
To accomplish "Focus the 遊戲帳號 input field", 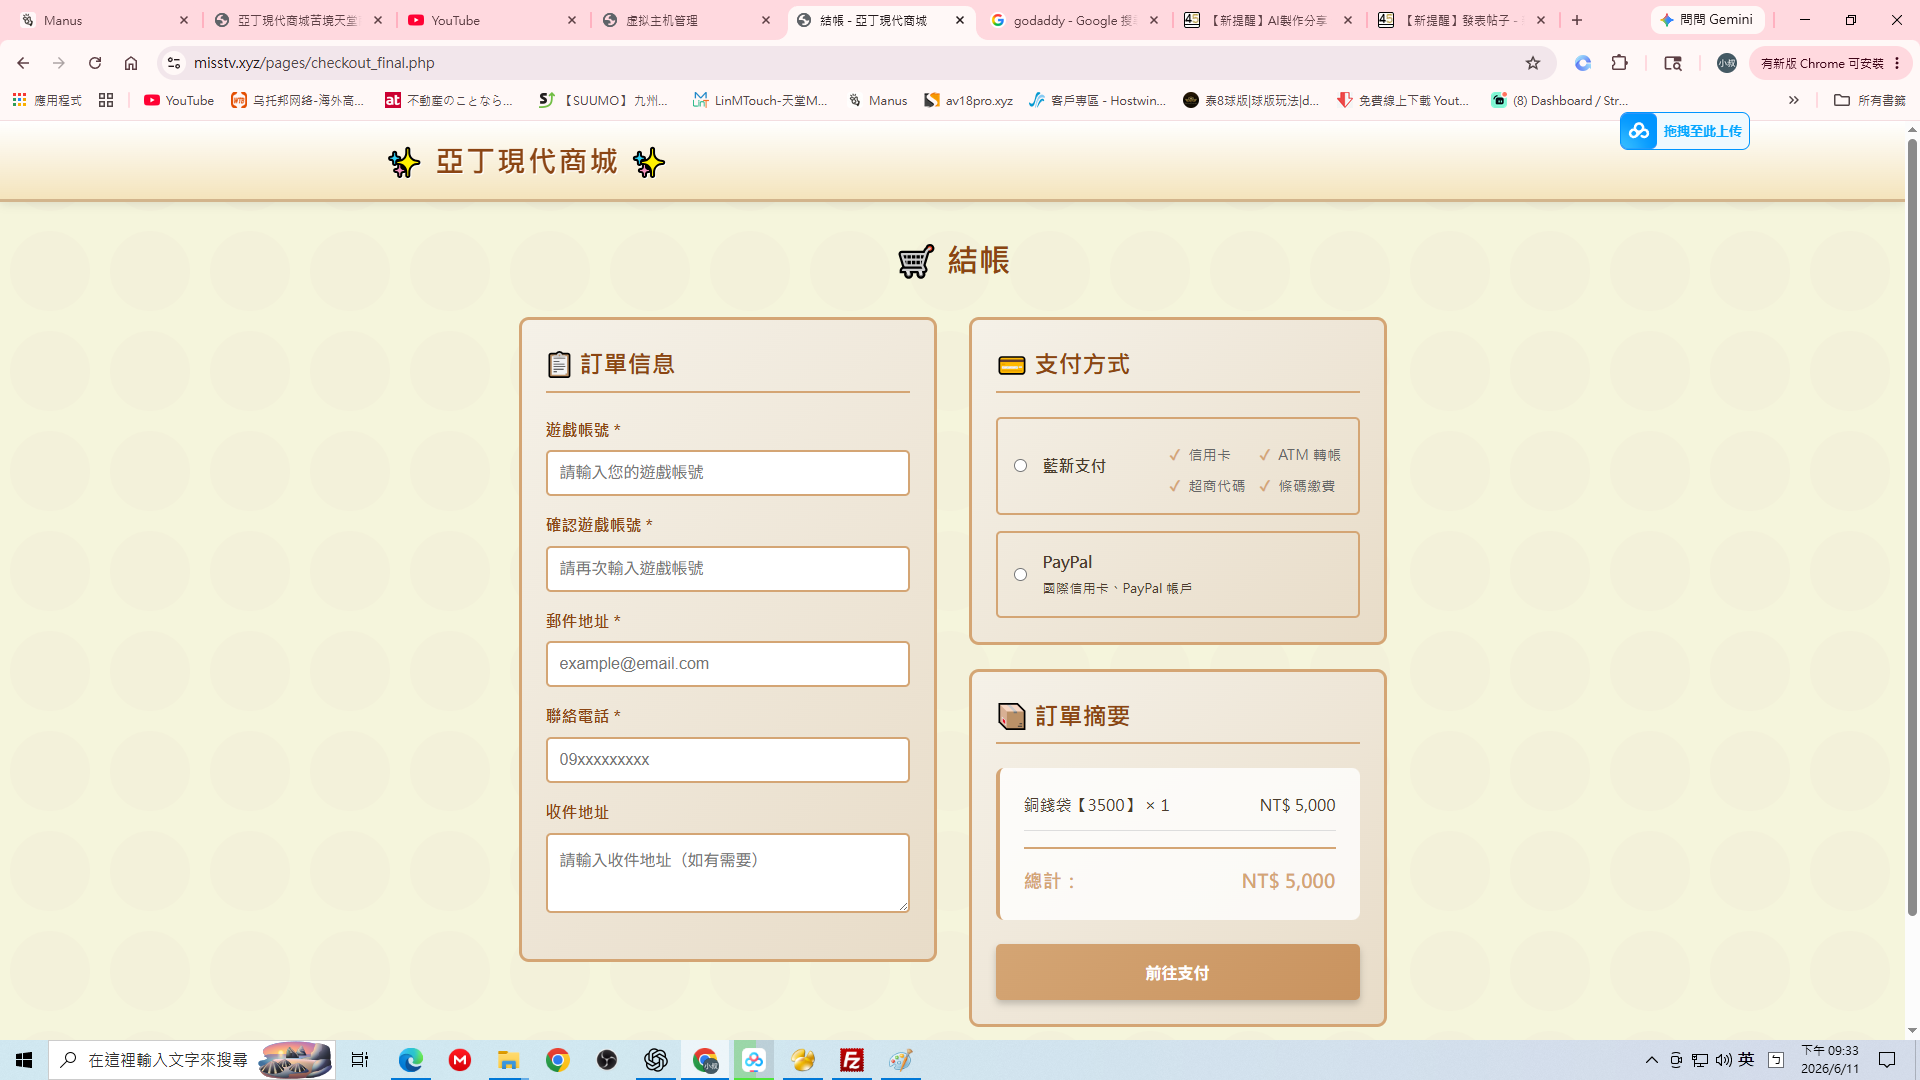I will (727, 473).
